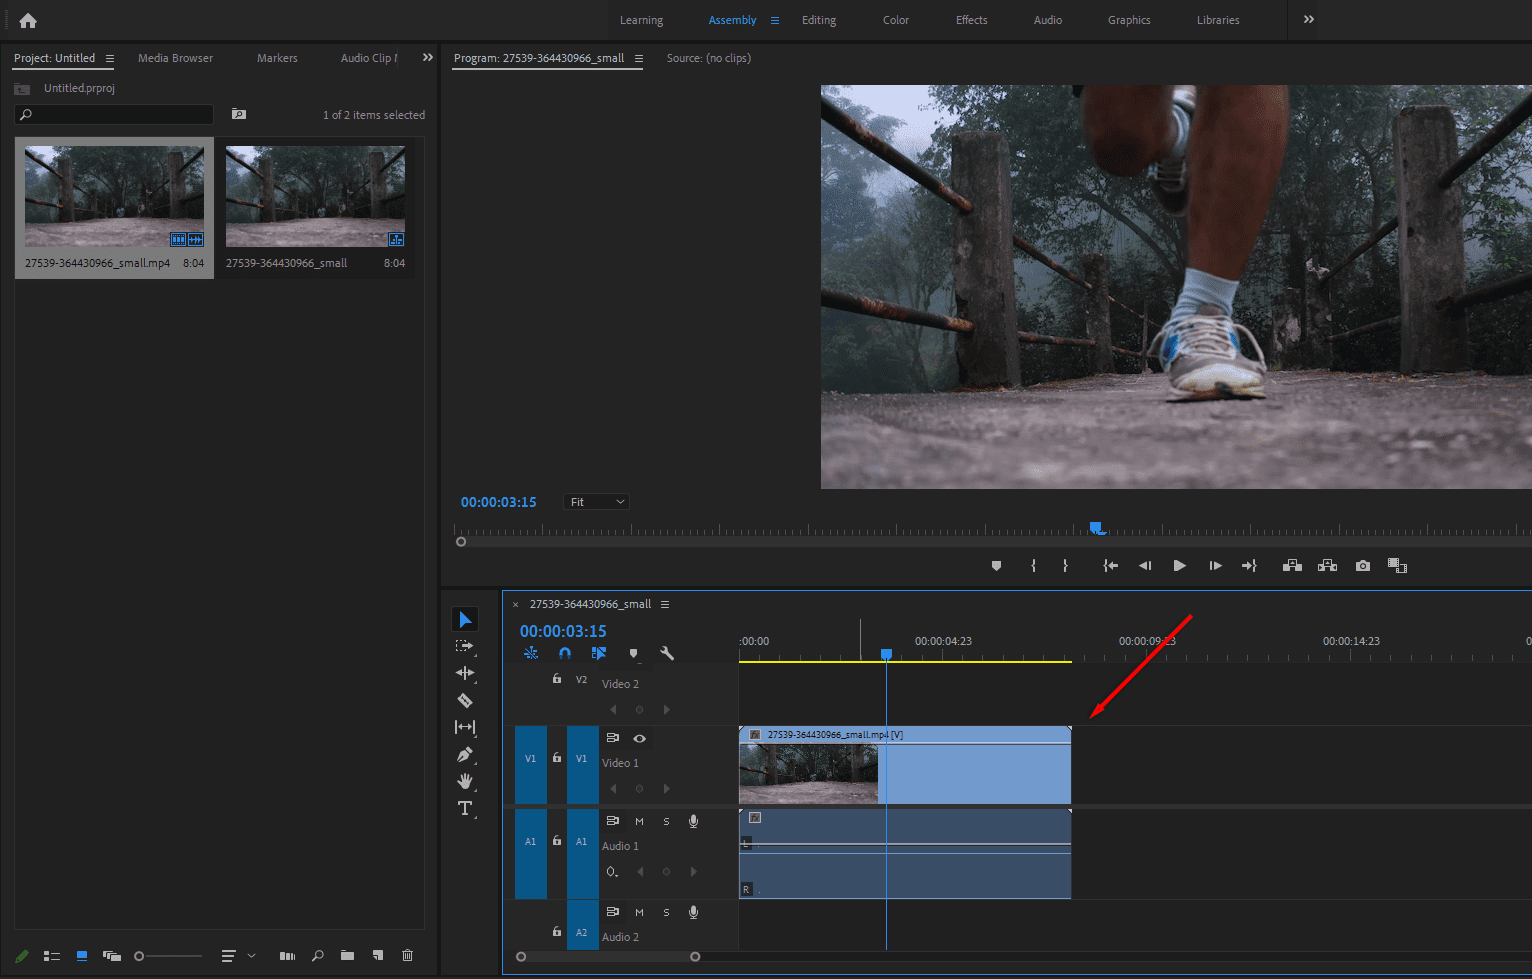Viewport: 1532px width, 979px height.
Task: Switch to the Color workspace
Action: pyautogui.click(x=895, y=19)
